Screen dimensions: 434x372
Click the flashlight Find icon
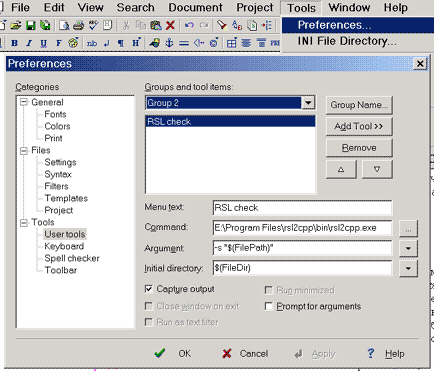[x=222, y=25]
